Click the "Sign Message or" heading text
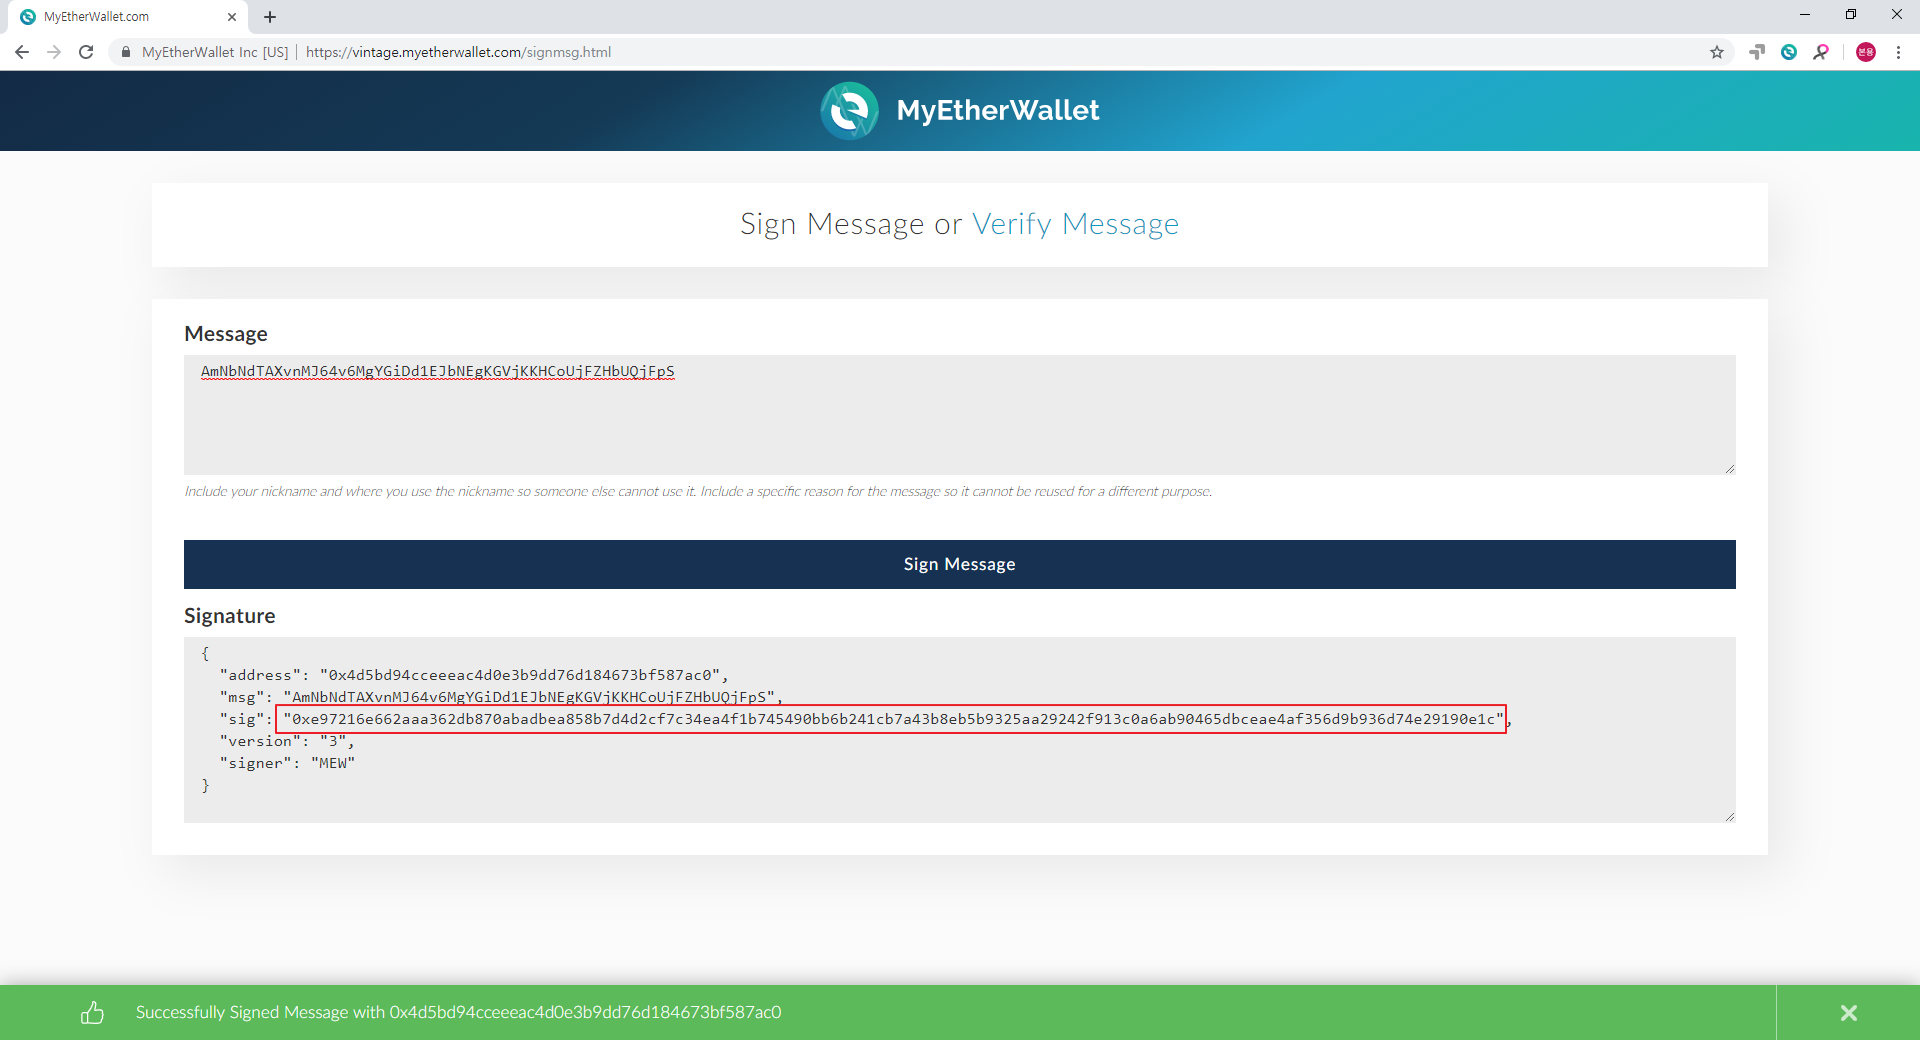 pyautogui.click(x=851, y=224)
